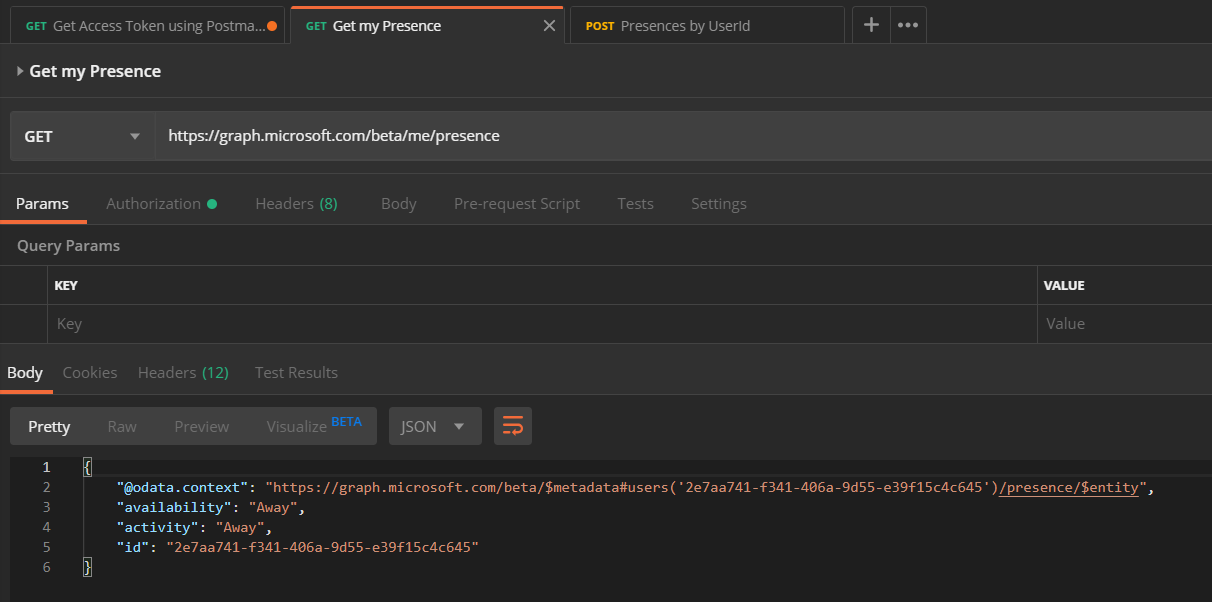The height and width of the screenshot is (602, 1212).
Task: Open the Authorization tab
Action: [154, 203]
